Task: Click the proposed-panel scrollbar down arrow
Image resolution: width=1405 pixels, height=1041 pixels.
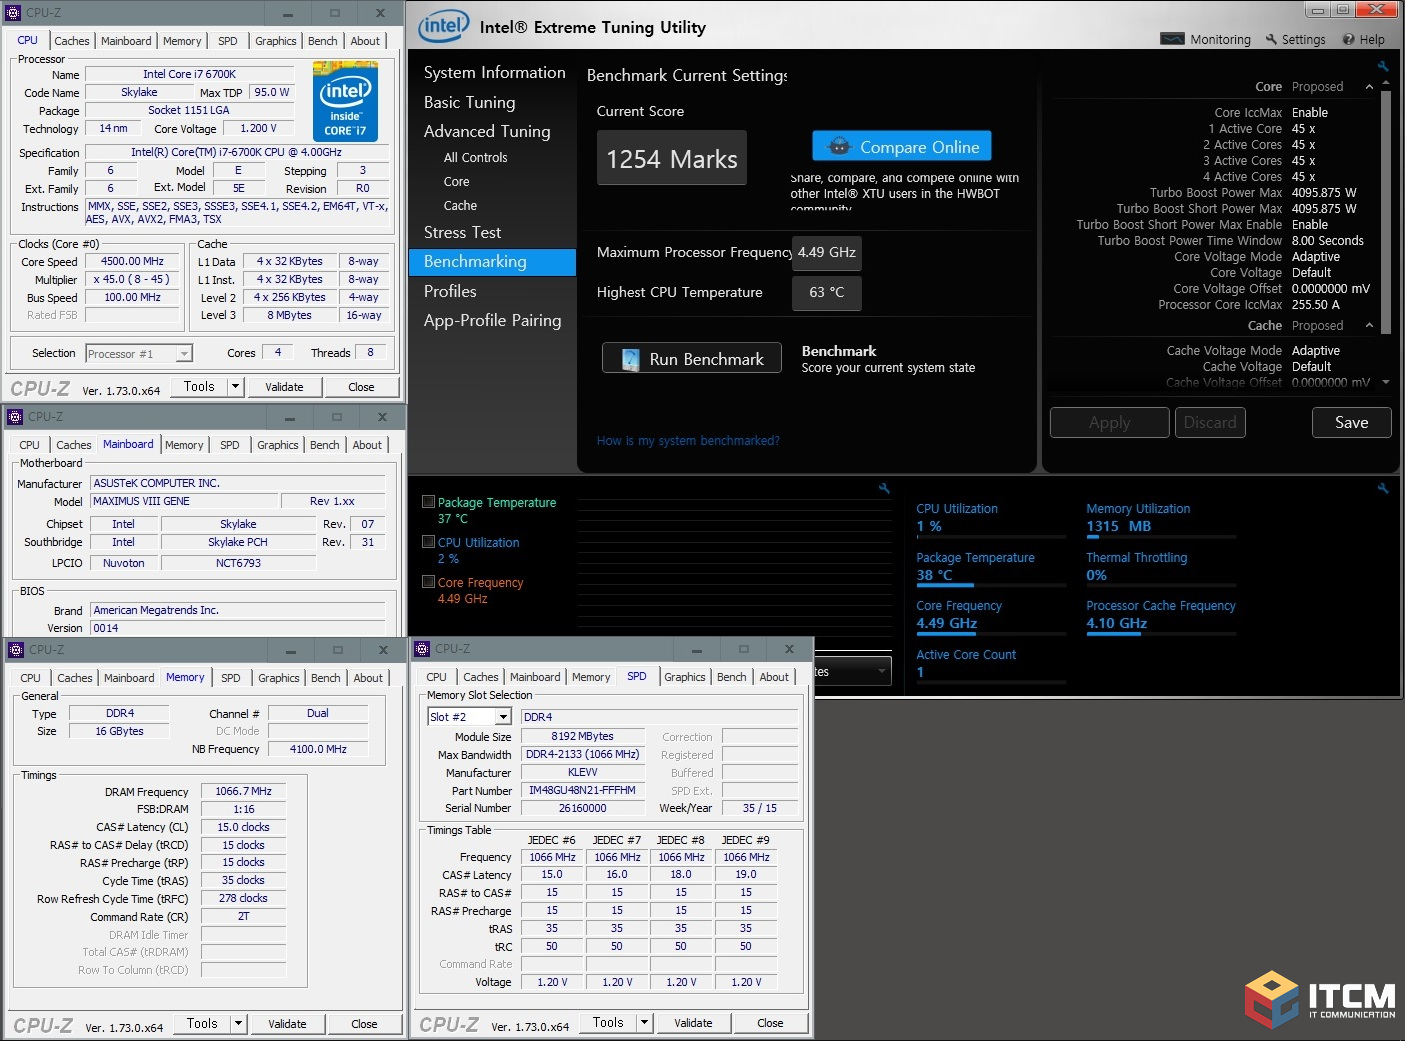Action: coord(1386,382)
